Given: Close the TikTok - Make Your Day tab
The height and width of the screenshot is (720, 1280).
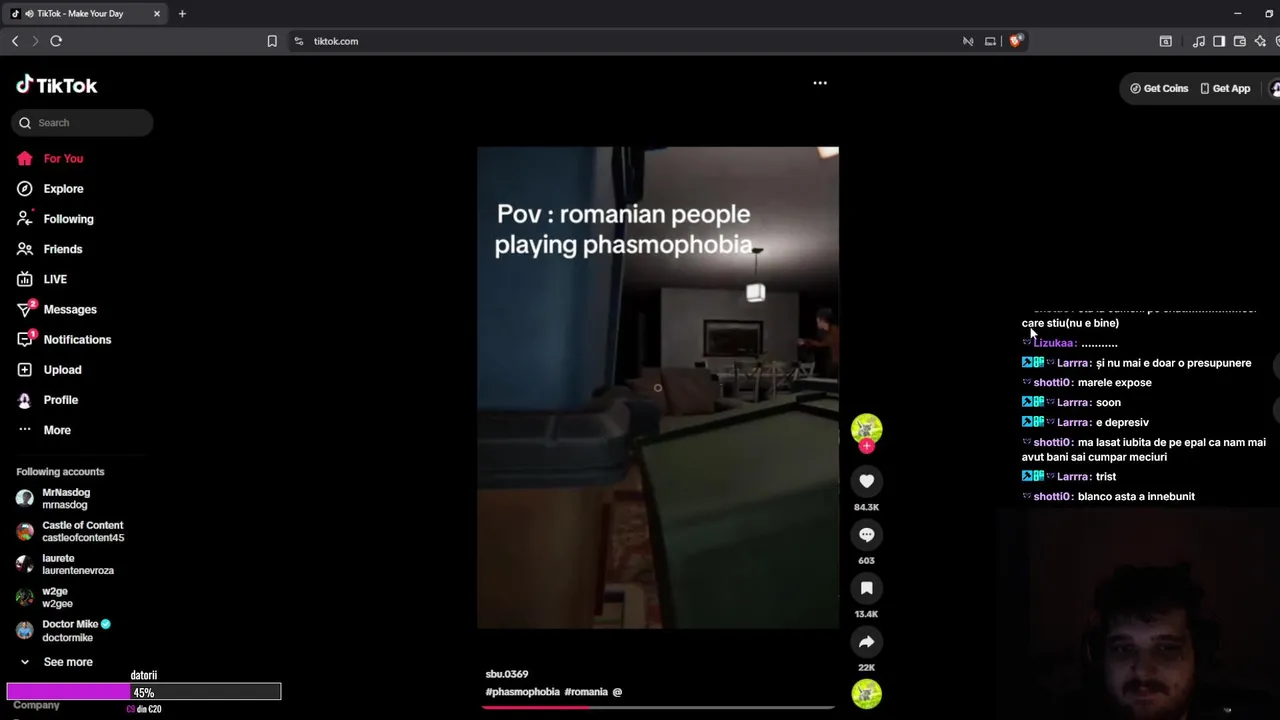Looking at the screenshot, I should coord(157,14).
